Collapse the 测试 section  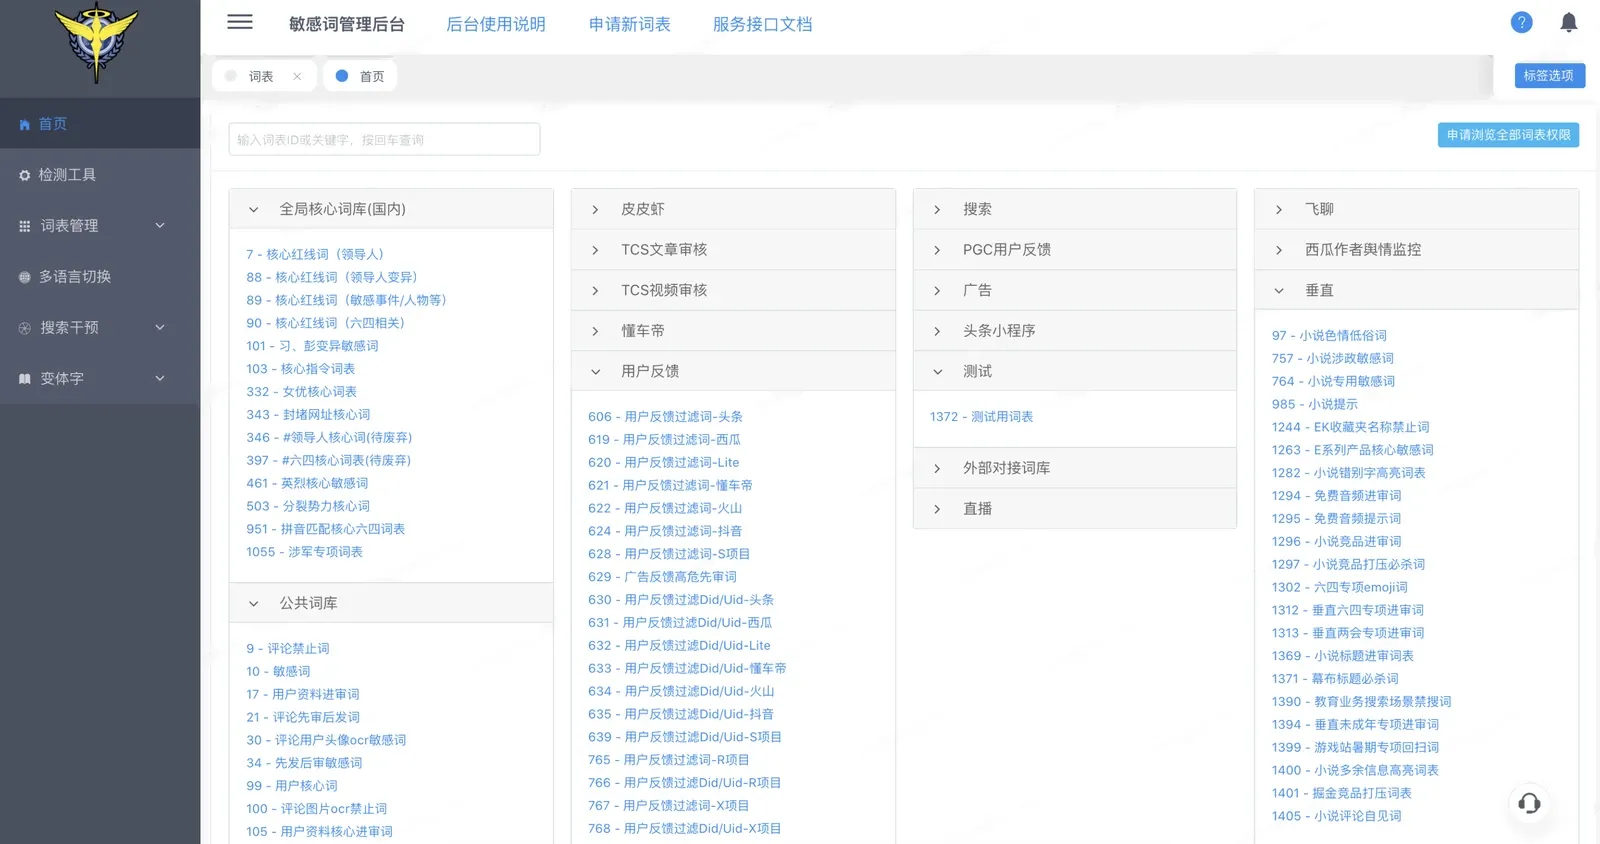point(1075,371)
